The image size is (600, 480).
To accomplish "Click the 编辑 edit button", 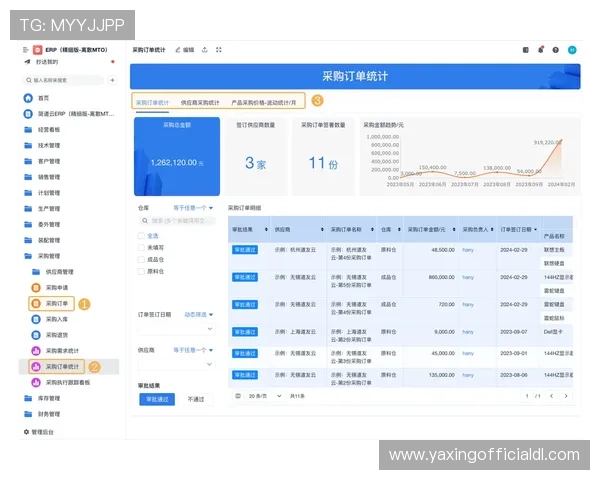I will point(184,50).
